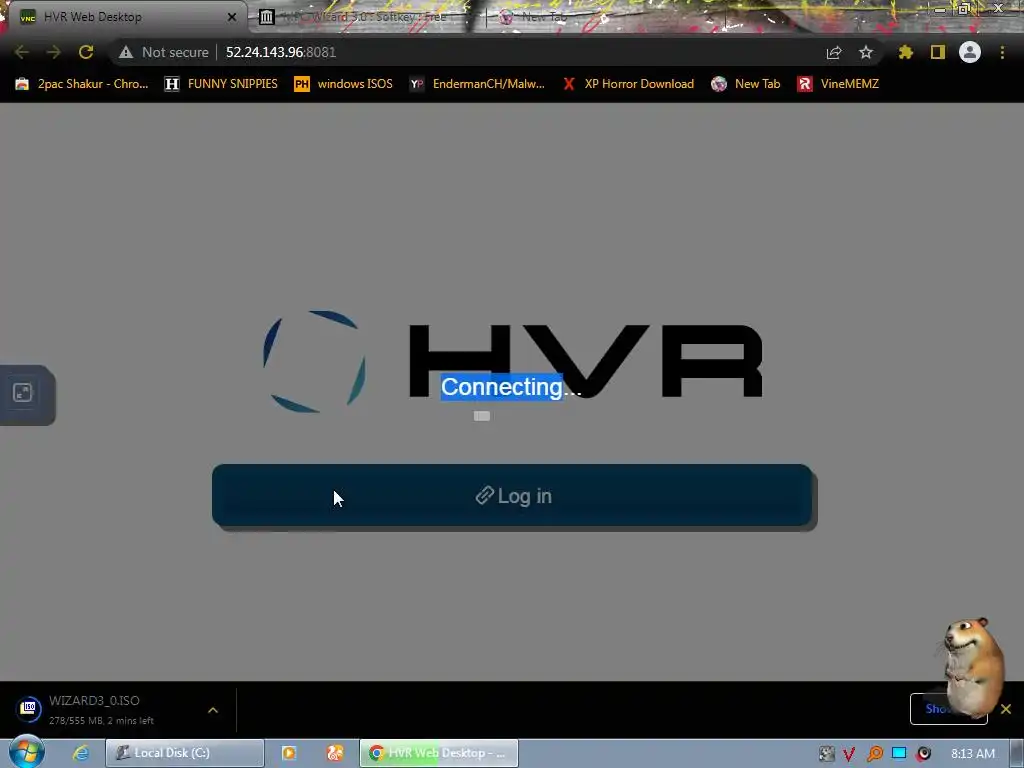Open Local Disk (C:) taskbar window
Image resolution: width=1024 pixels, height=768 pixels.
[x=185, y=753]
